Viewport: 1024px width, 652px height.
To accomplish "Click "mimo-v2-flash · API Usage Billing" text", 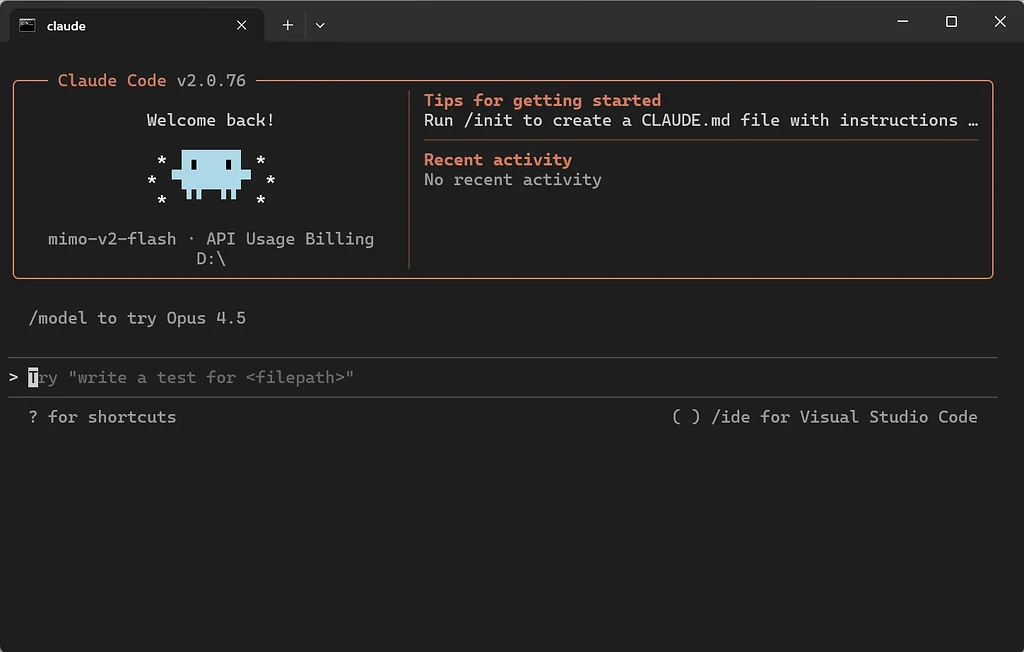I will point(211,239).
